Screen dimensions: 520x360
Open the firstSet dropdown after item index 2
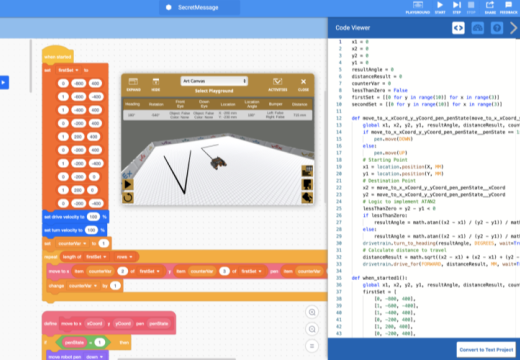[x=149, y=271]
